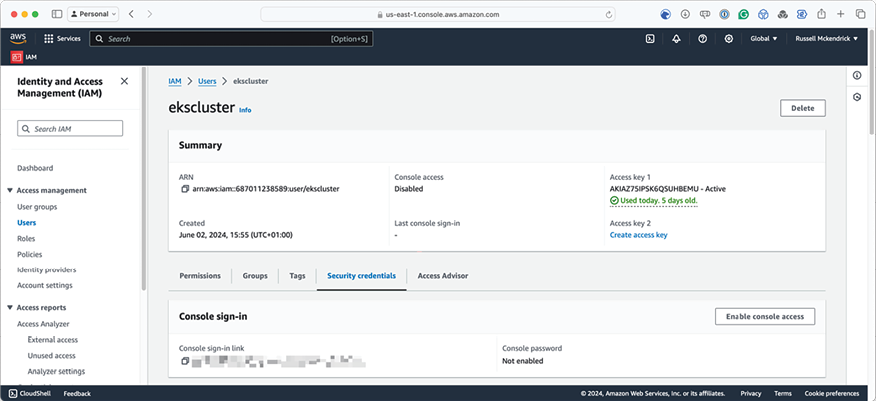Viewport: 876px width, 401px height.
Task: Open the Safari downloads icon
Action: (685, 15)
